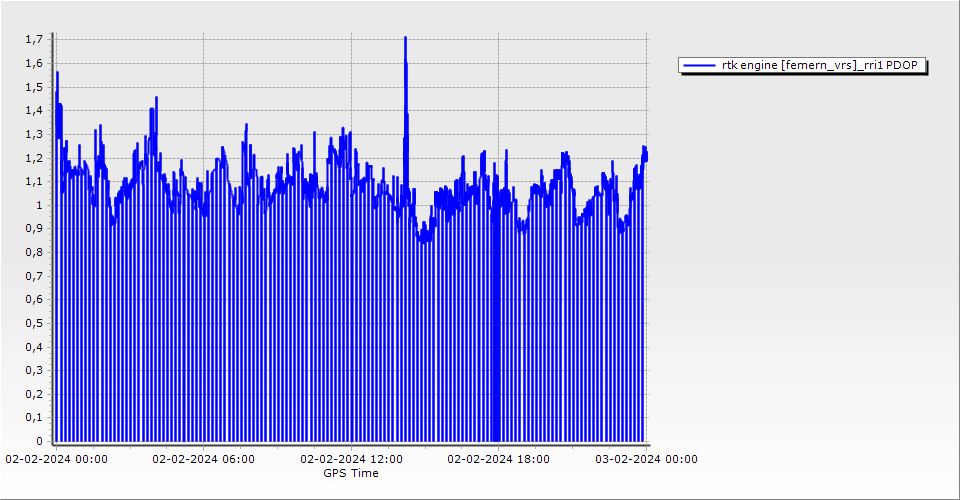Select the '03-02-2024 00:00' end time label

pos(646,459)
